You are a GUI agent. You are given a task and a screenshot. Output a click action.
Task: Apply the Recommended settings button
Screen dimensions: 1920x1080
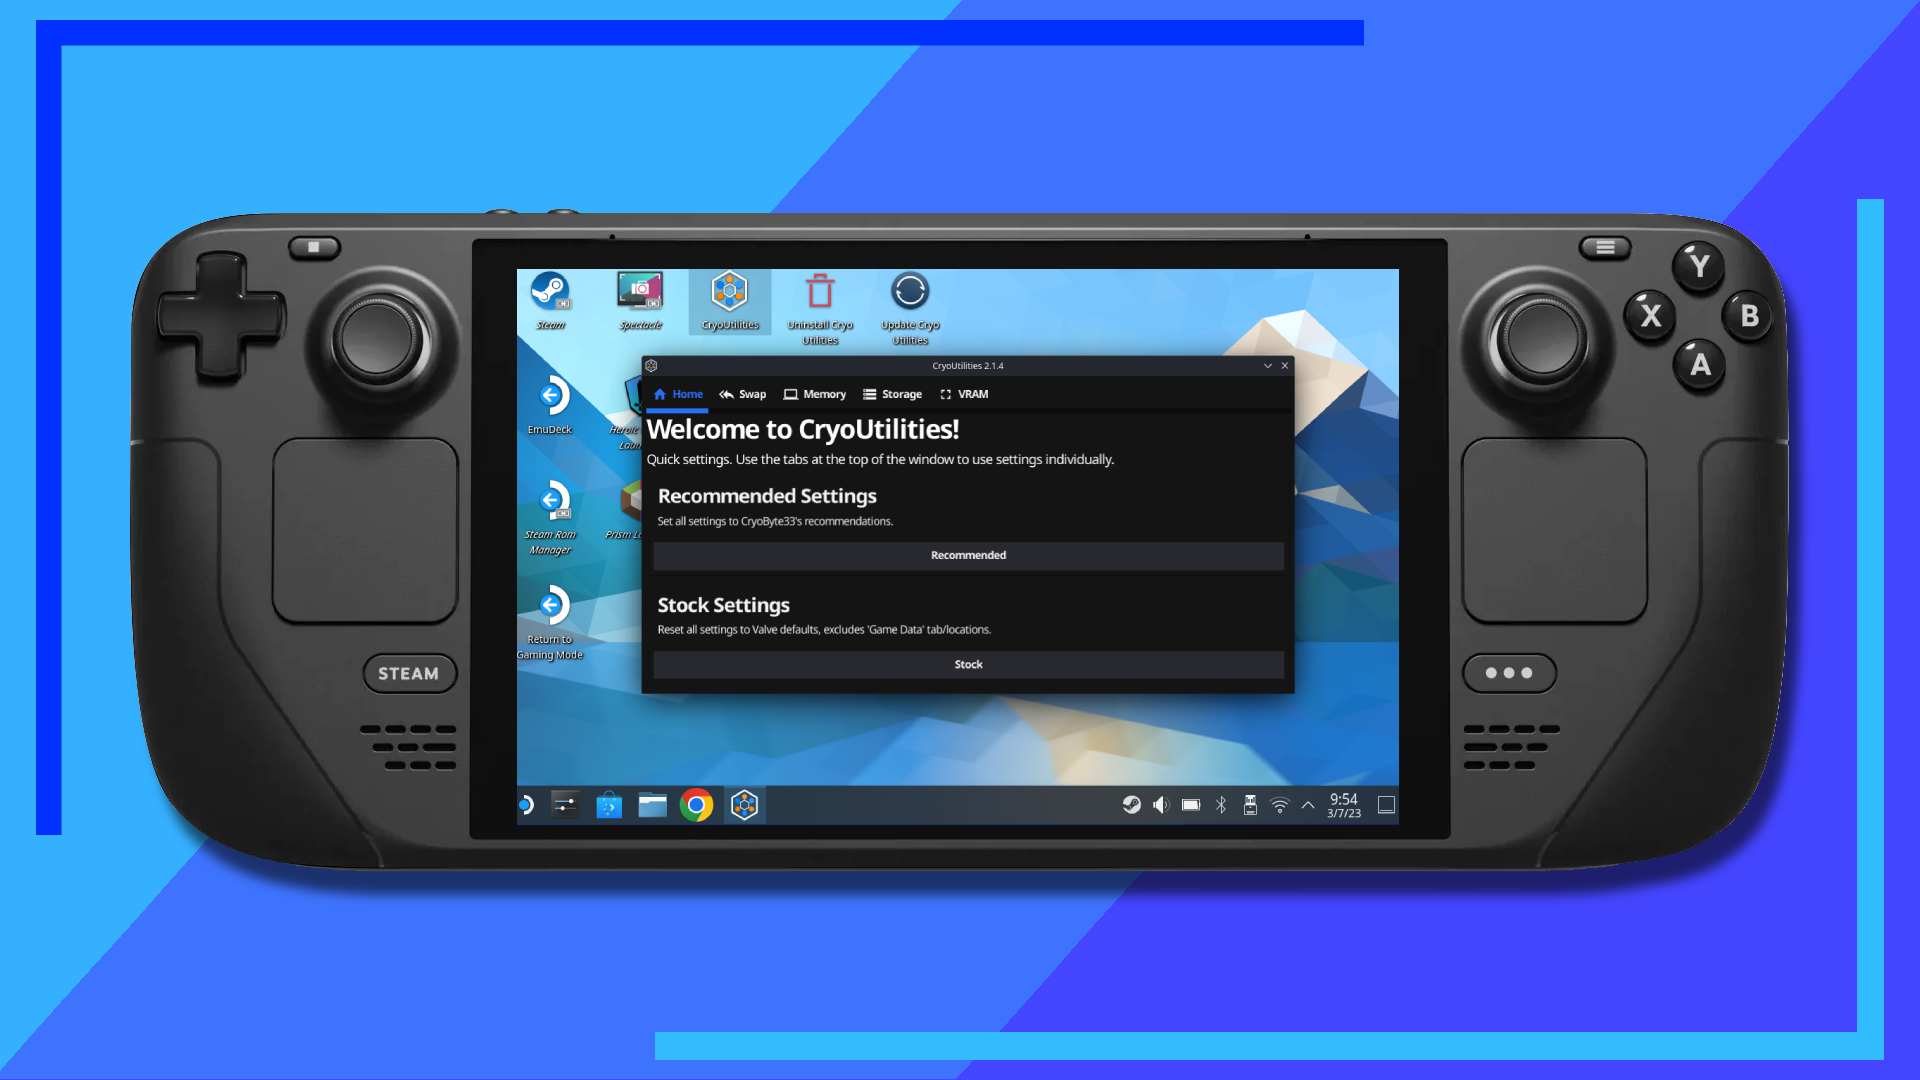[x=968, y=556]
